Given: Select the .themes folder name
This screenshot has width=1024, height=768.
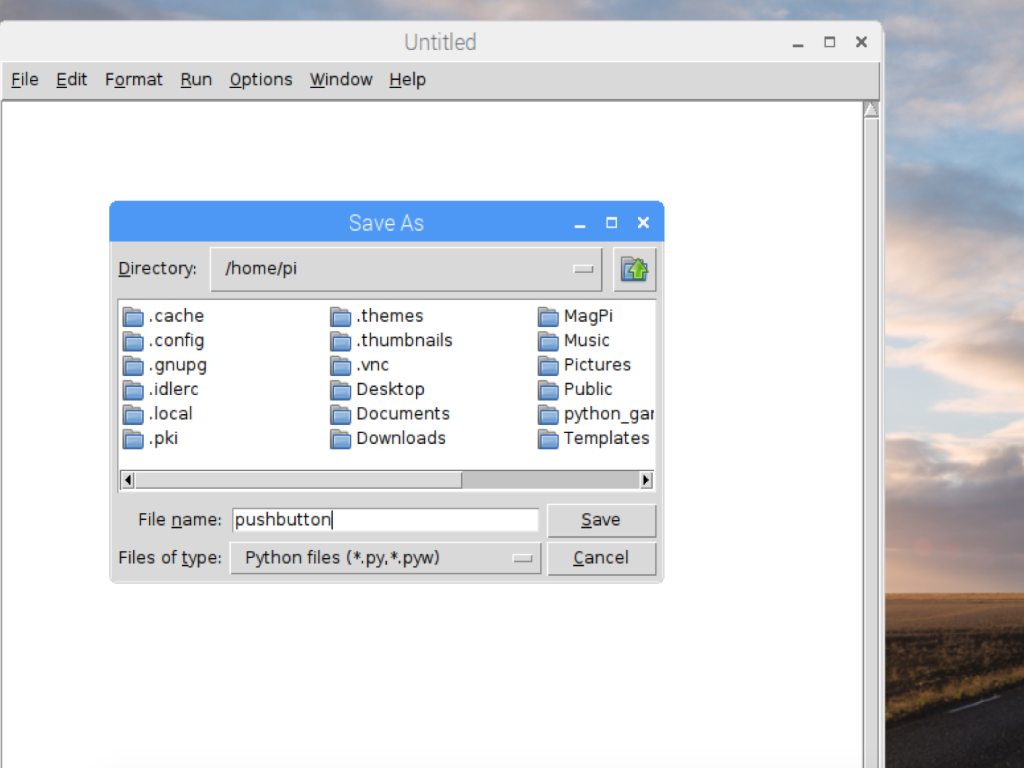Looking at the screenshot, I should 390,316.
